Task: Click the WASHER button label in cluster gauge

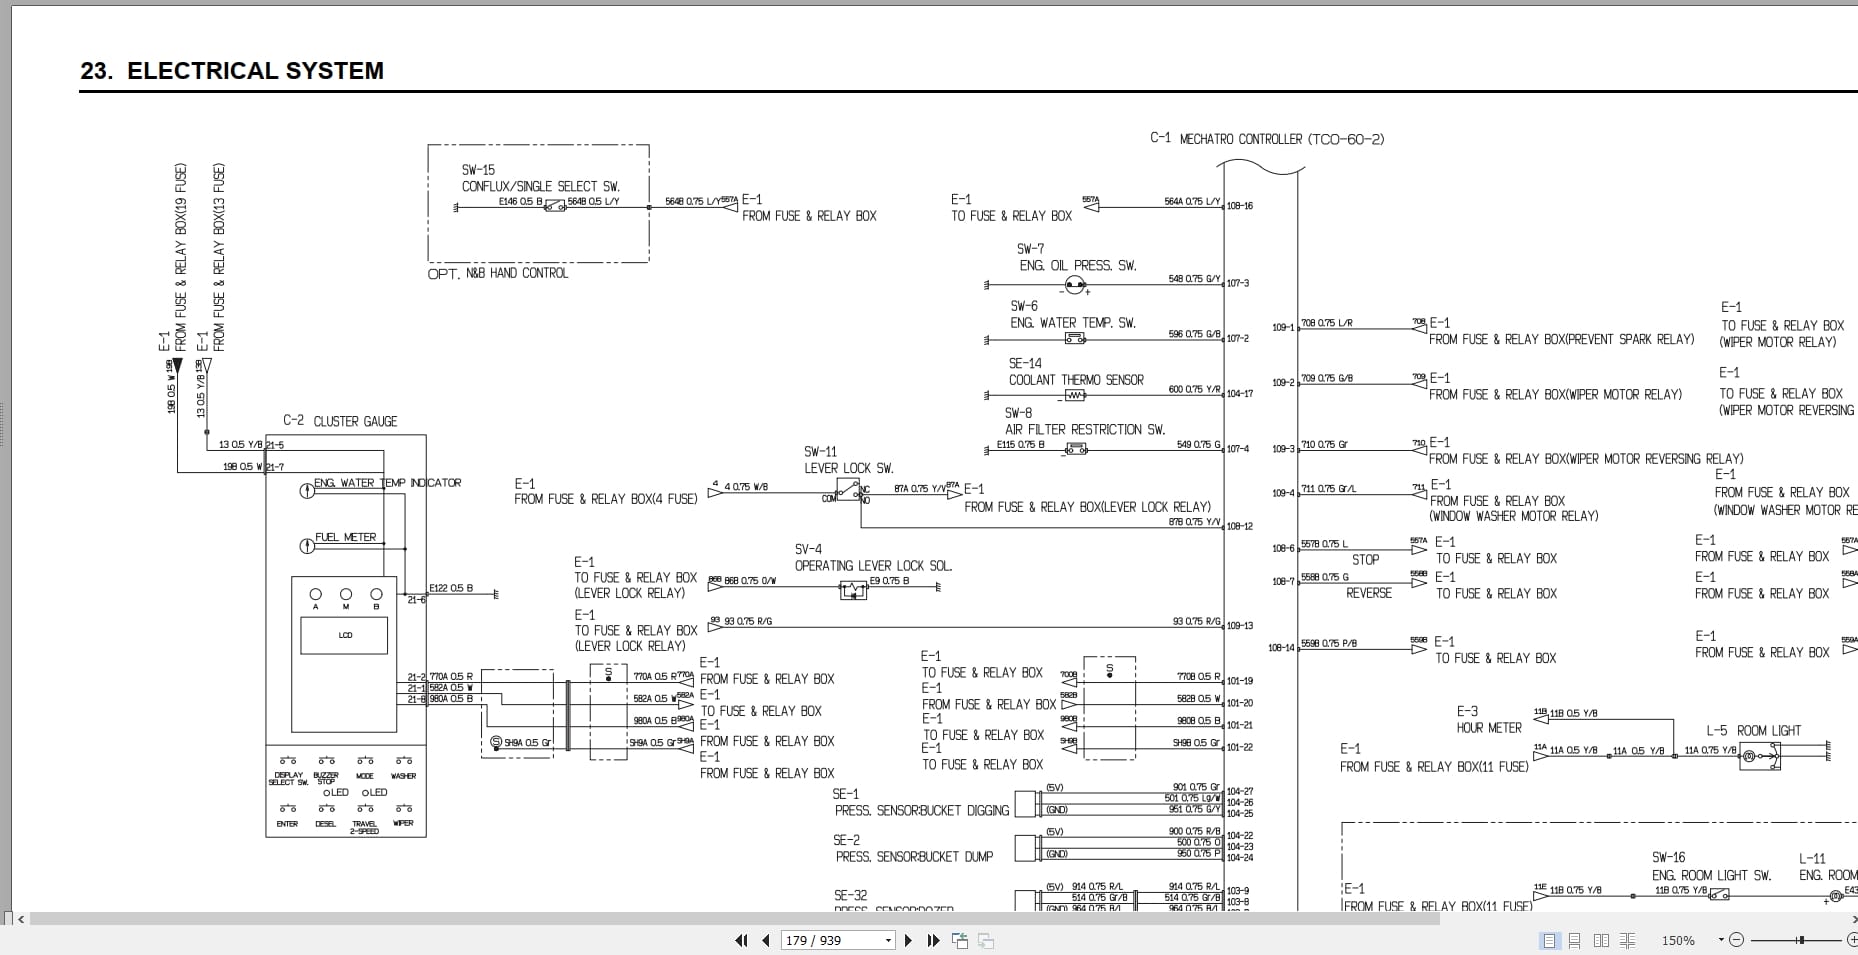Action: (404, 776)
